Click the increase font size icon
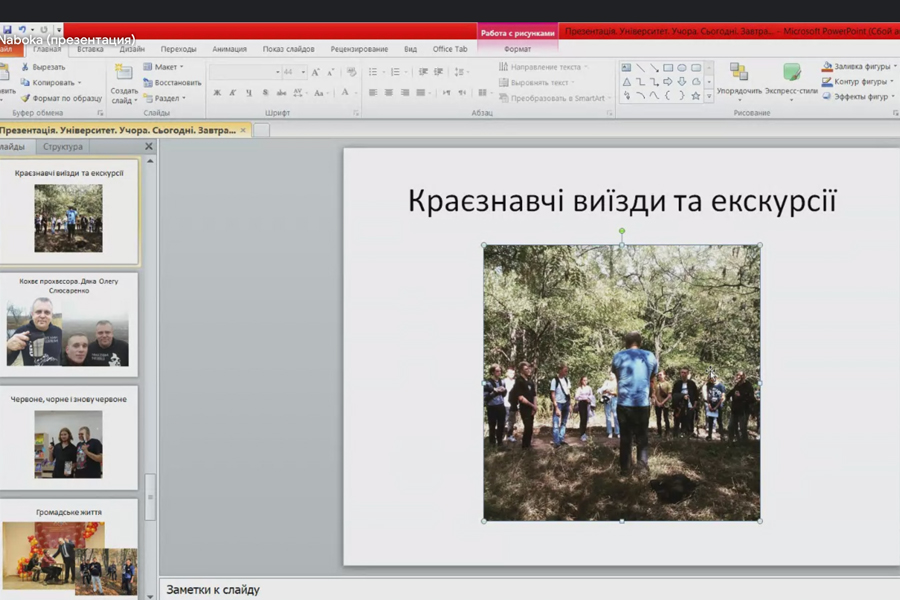The image size is (900, 600). pyautogui.click(x=316, y=72)
